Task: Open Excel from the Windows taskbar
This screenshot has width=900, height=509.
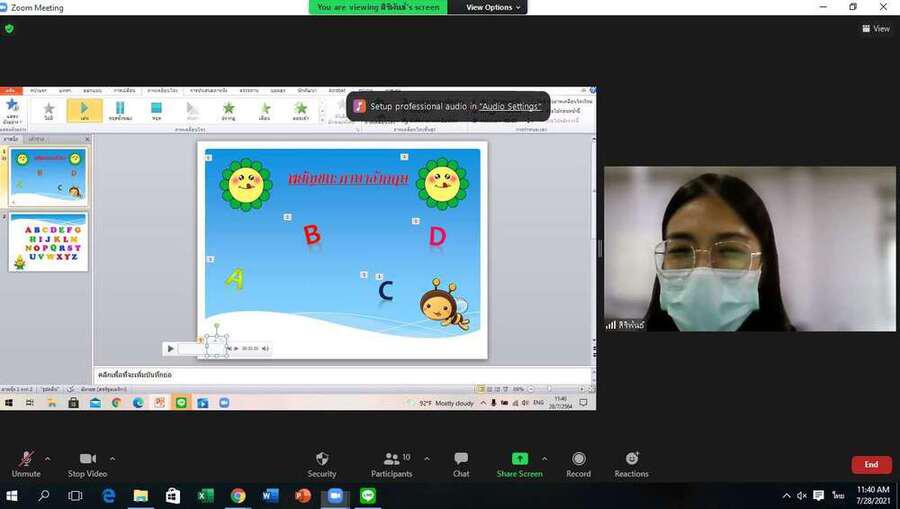Action: [205, 495]
